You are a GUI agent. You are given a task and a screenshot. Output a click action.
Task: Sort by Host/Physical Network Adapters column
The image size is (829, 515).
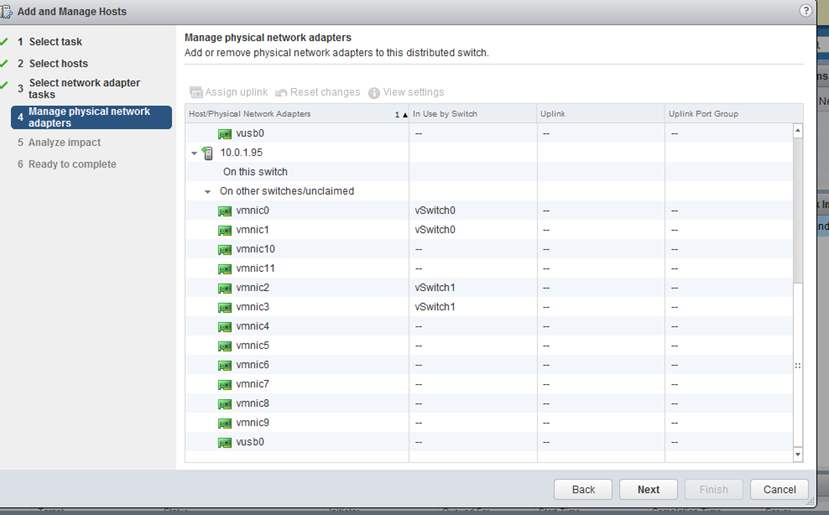(x=297, y=114)
